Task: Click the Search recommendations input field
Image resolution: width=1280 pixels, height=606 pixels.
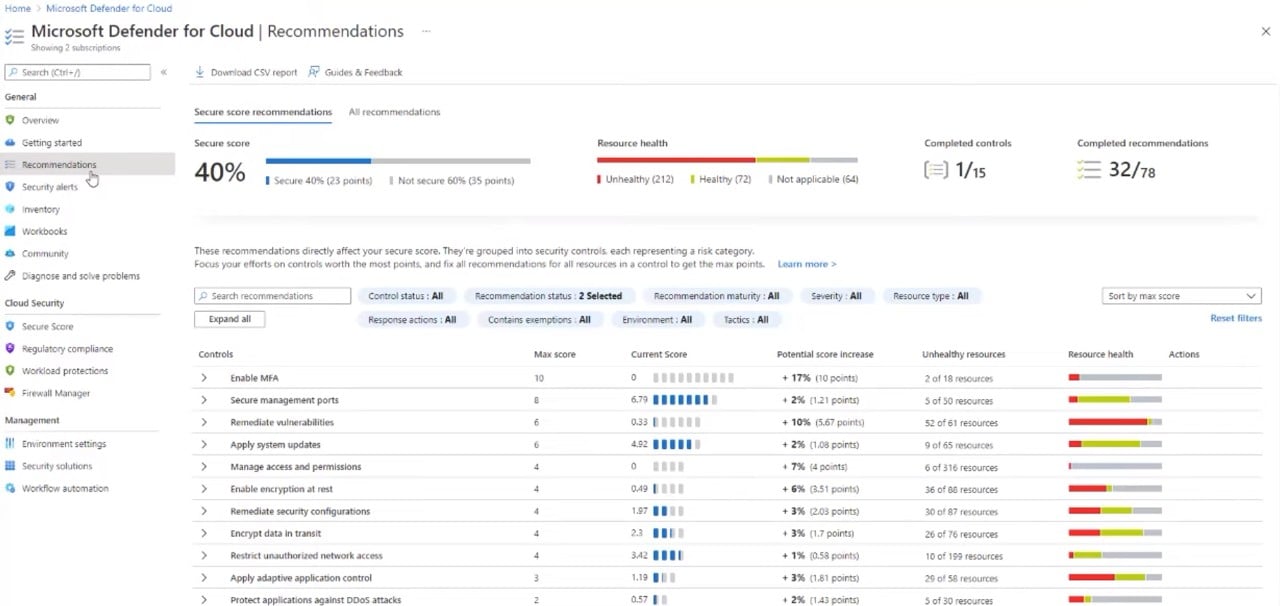Action: coord(272,296)
